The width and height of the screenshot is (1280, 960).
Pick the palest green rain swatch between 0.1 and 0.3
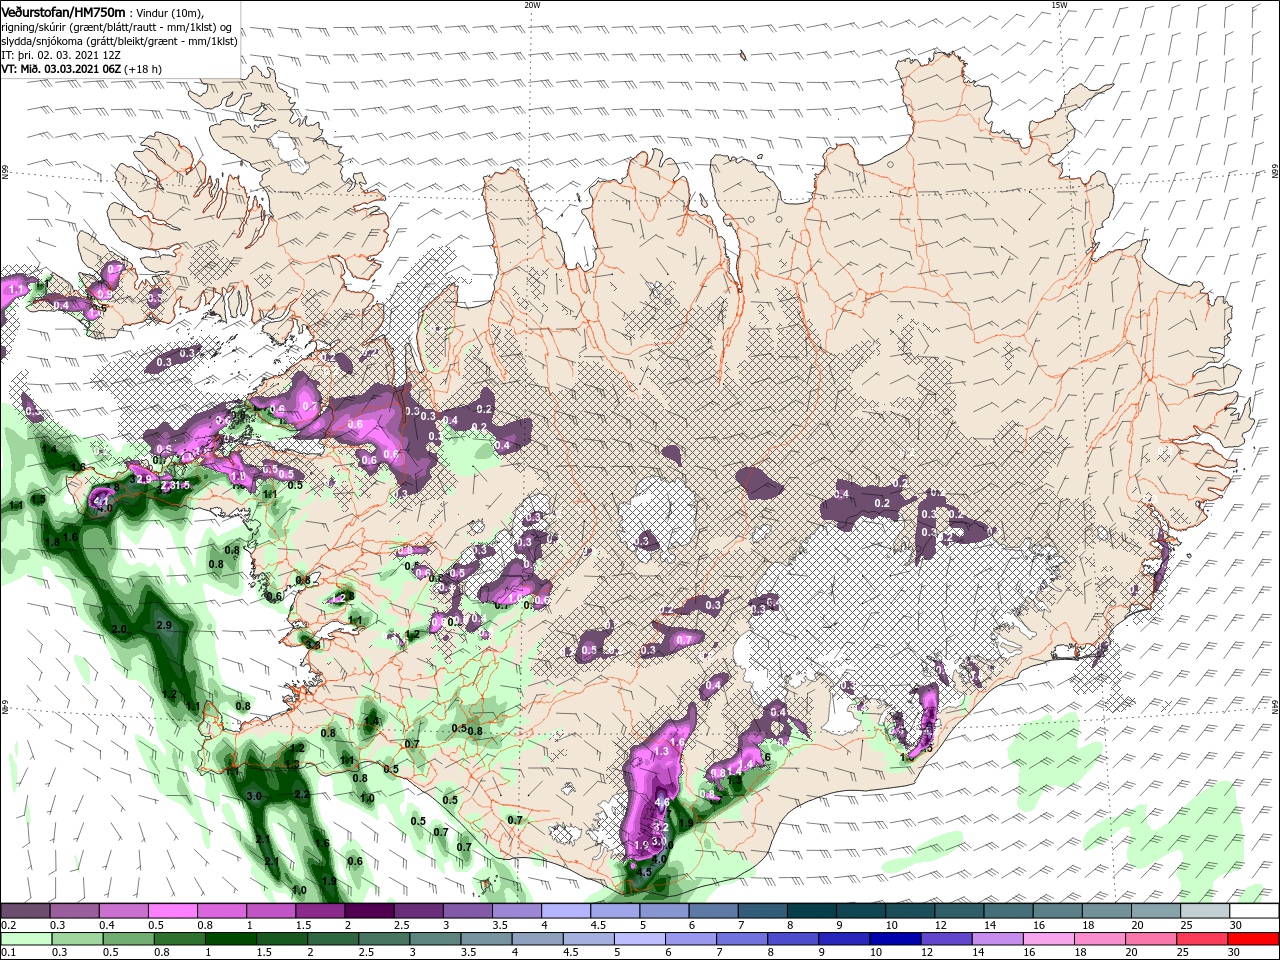(x=25, y=938)
